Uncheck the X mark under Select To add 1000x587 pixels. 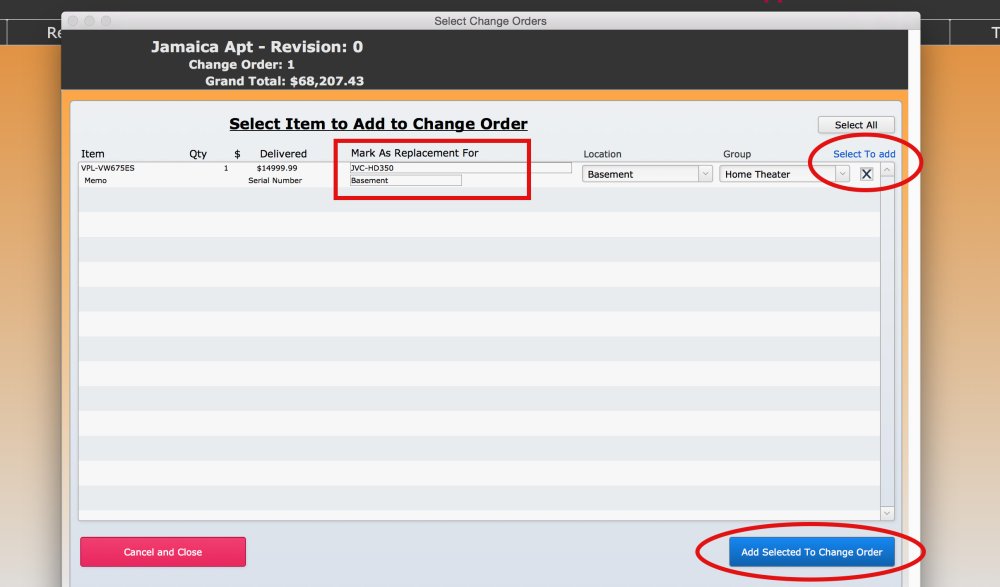point(866,173)
